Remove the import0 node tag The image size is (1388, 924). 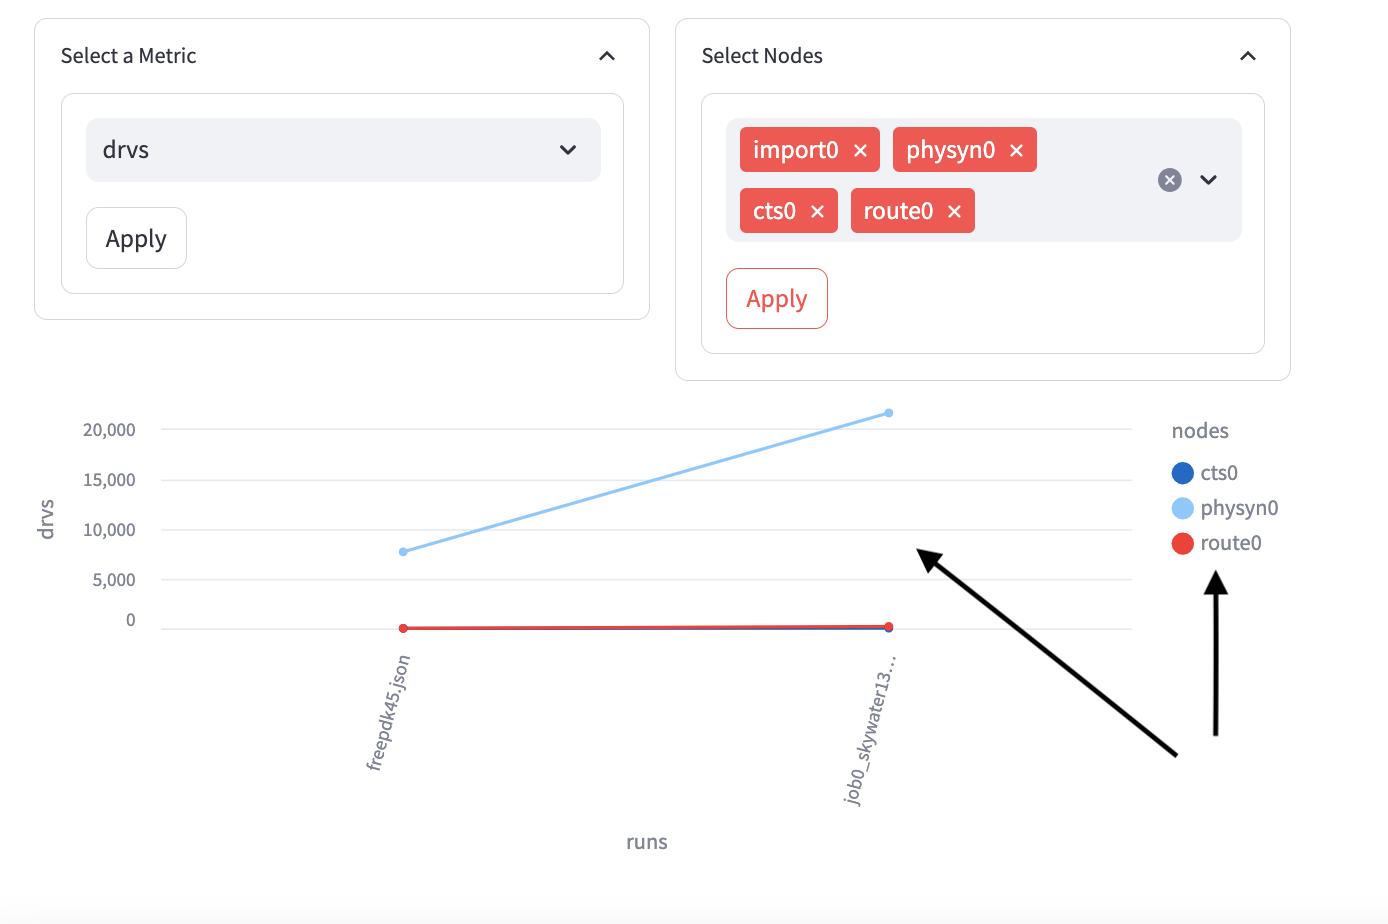[x=860, y=150]
